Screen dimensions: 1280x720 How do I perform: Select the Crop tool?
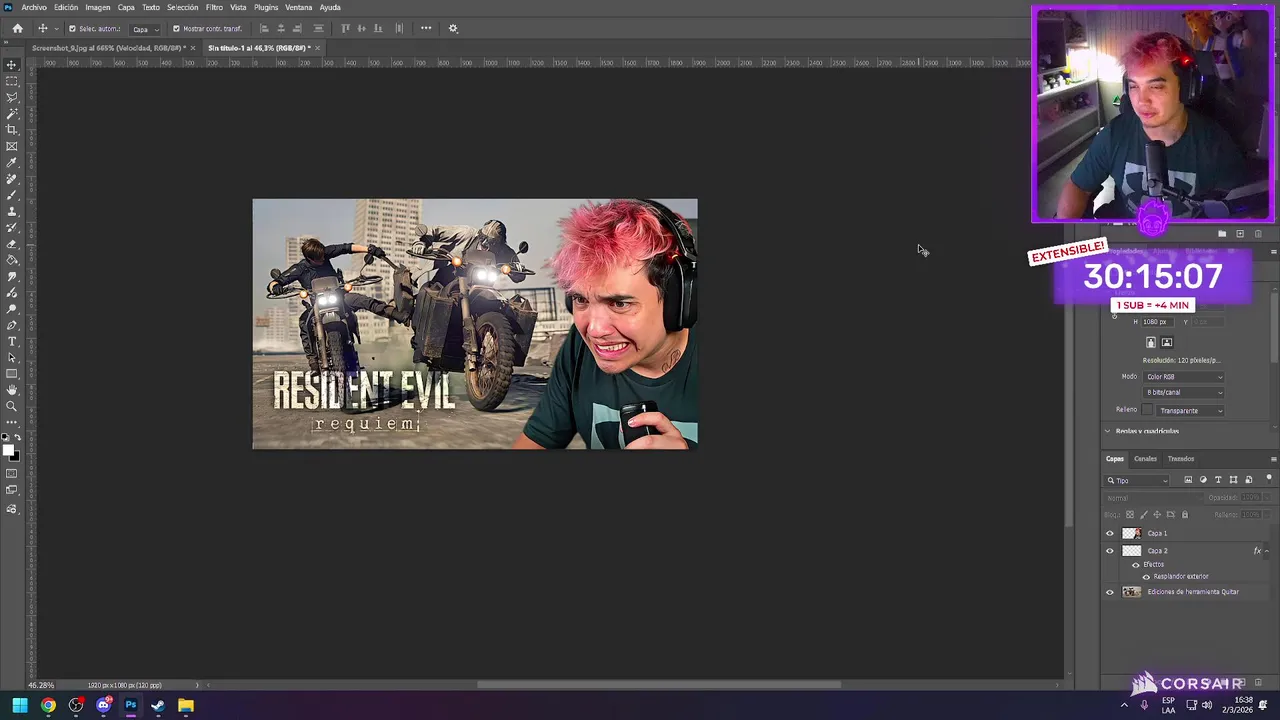point(12,129)
